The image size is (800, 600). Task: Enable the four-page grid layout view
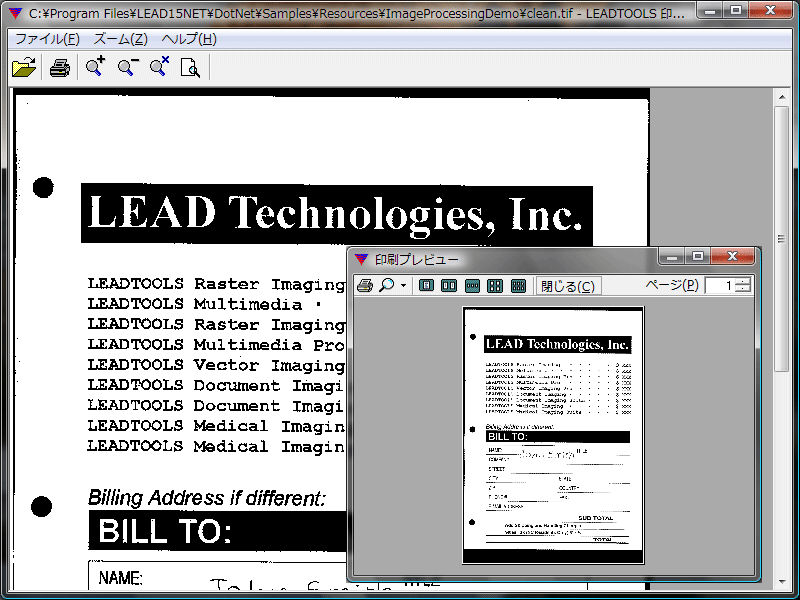tap(494, 285)
